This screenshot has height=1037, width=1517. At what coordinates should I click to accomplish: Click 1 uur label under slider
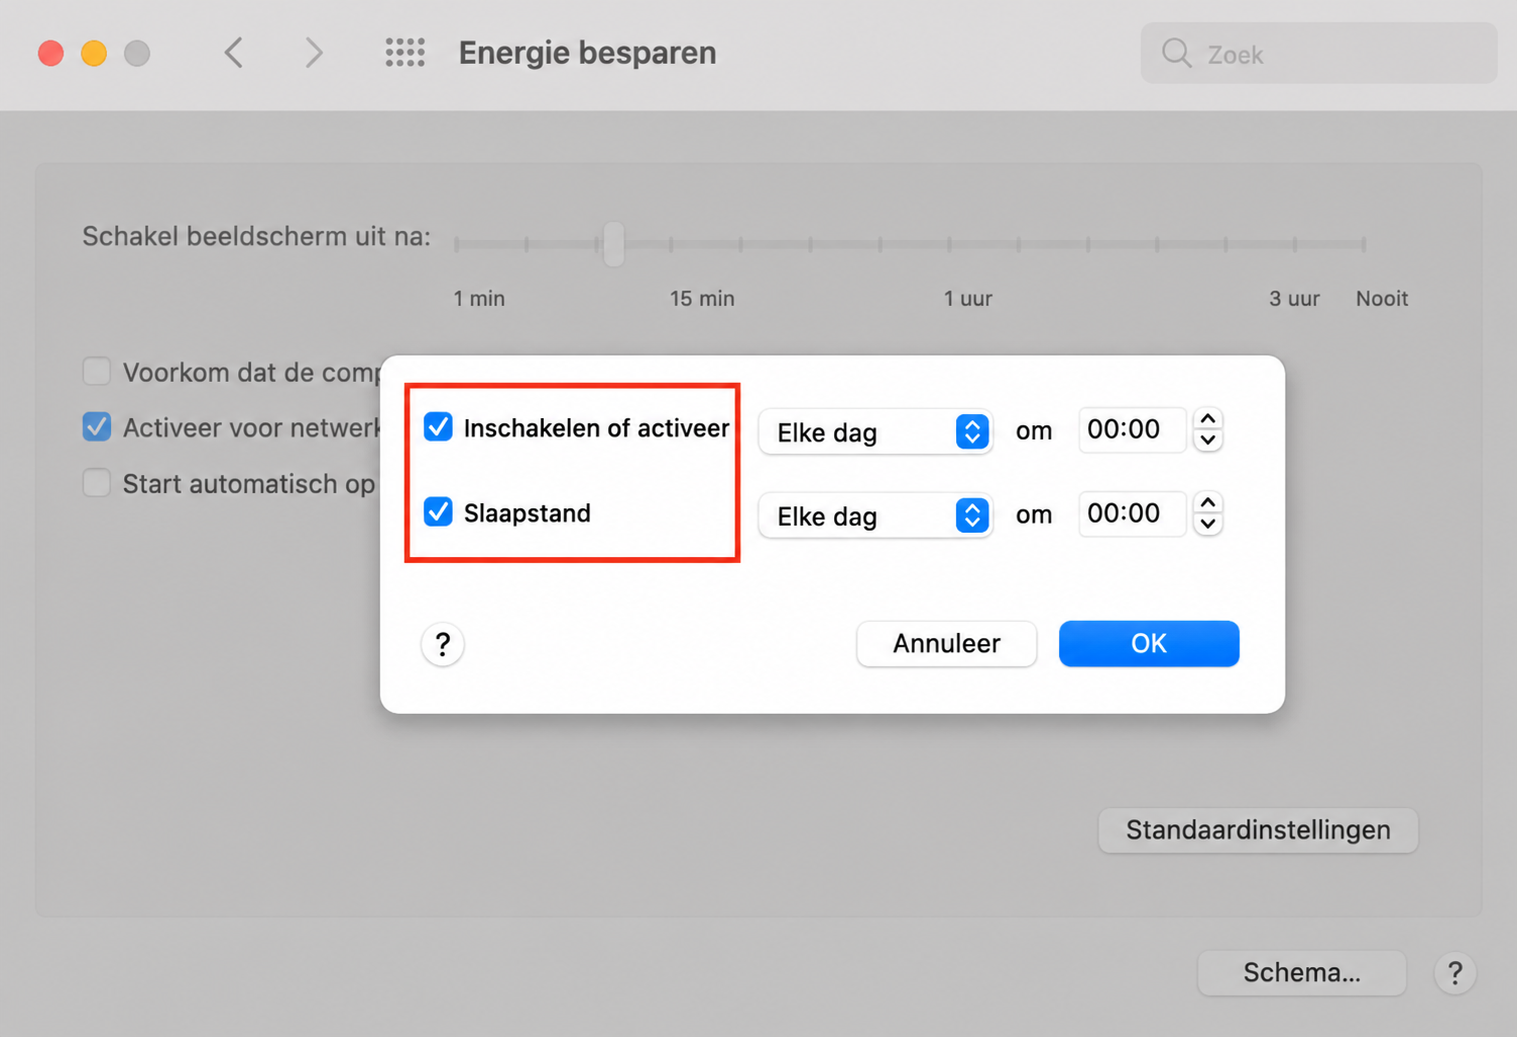pyautogui.click(x=968, y=299)
